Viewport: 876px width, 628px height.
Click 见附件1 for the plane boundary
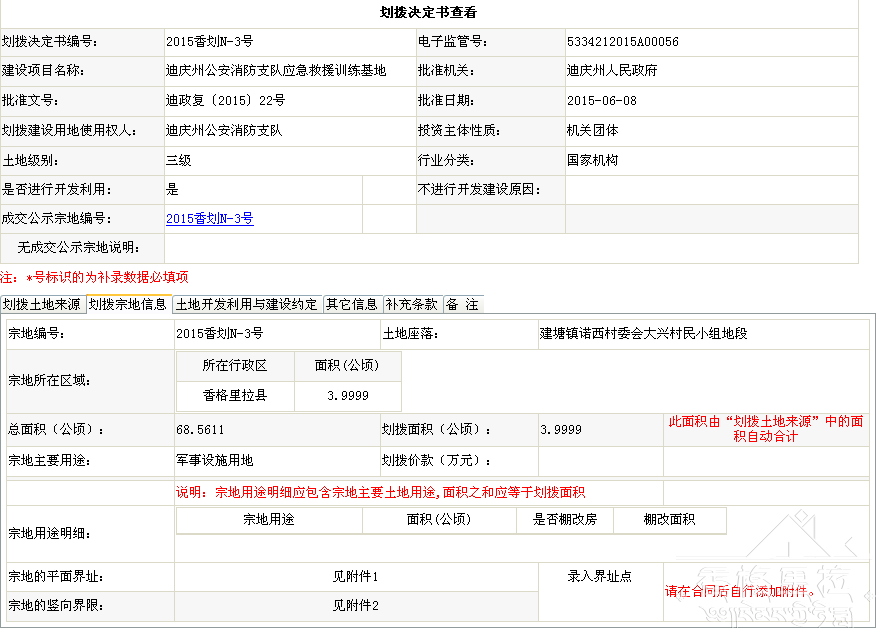coord(355,577)
